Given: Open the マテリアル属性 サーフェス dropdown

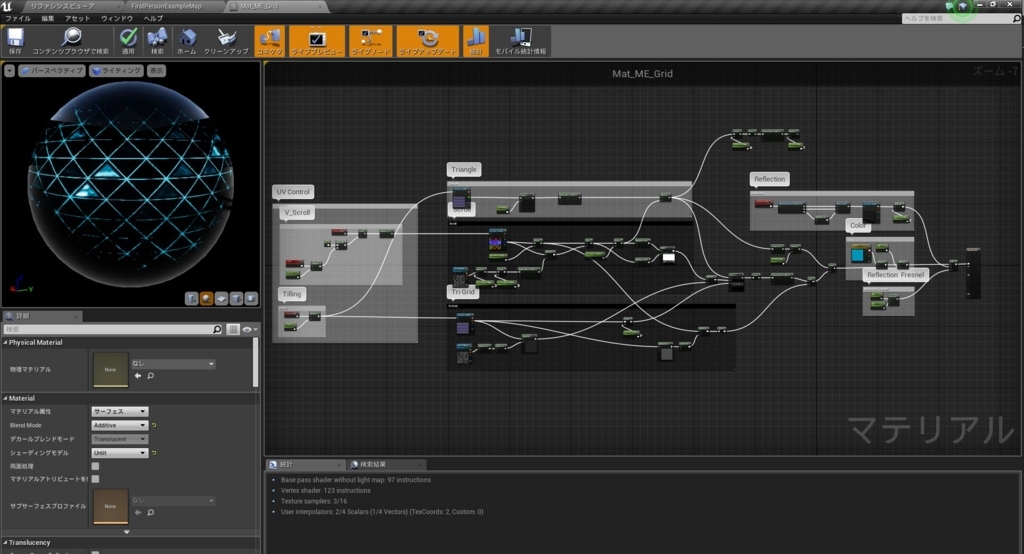Looking at the screenshot, I should (120, 412).
